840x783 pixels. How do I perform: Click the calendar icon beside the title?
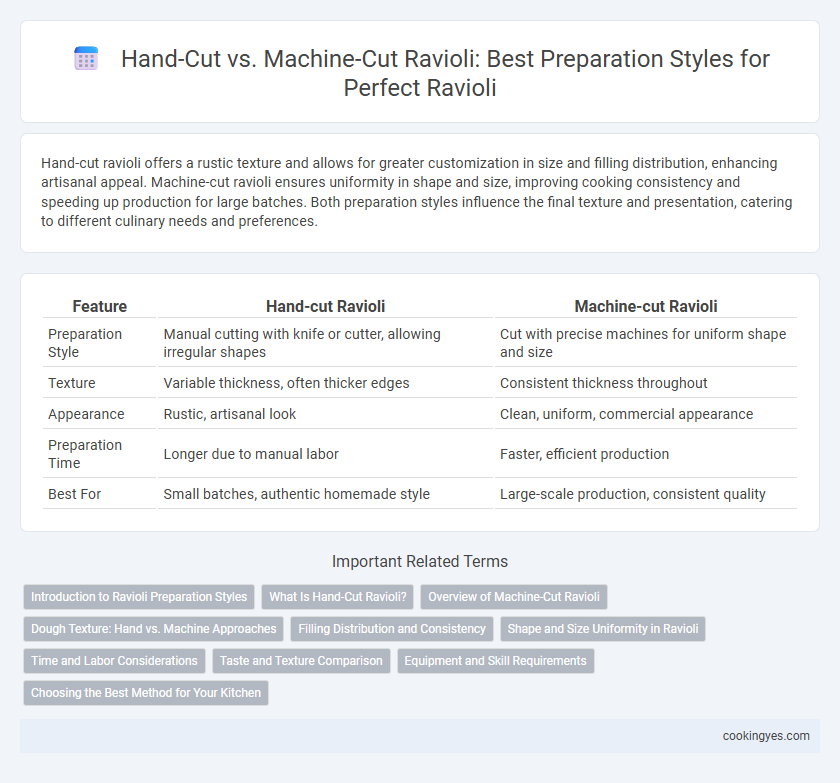coord(86,58)
